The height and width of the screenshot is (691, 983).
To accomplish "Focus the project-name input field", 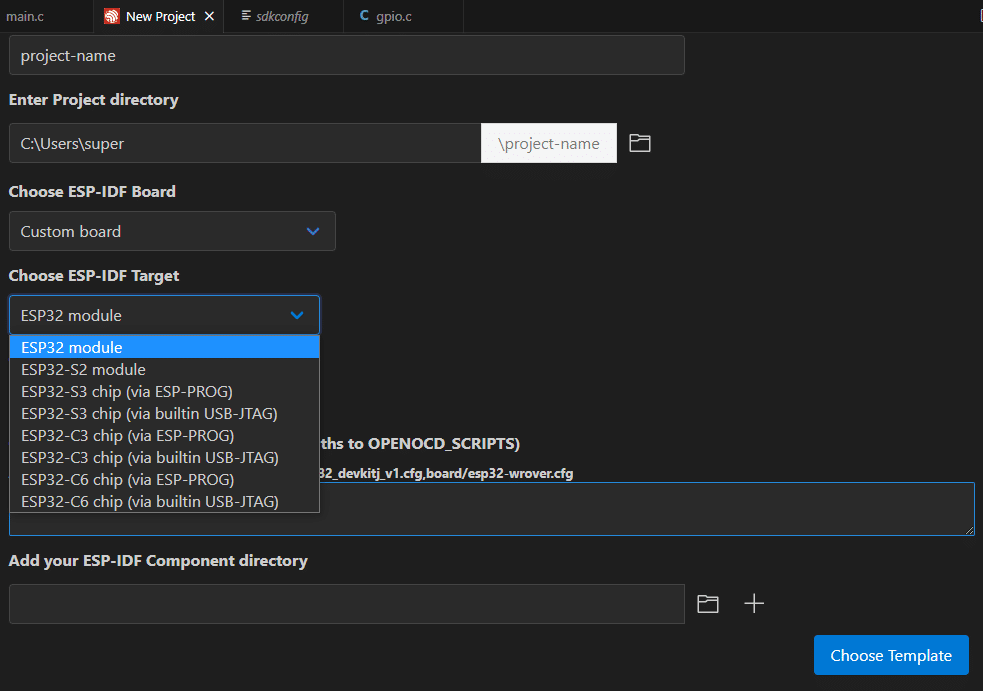I will point(347,55).
